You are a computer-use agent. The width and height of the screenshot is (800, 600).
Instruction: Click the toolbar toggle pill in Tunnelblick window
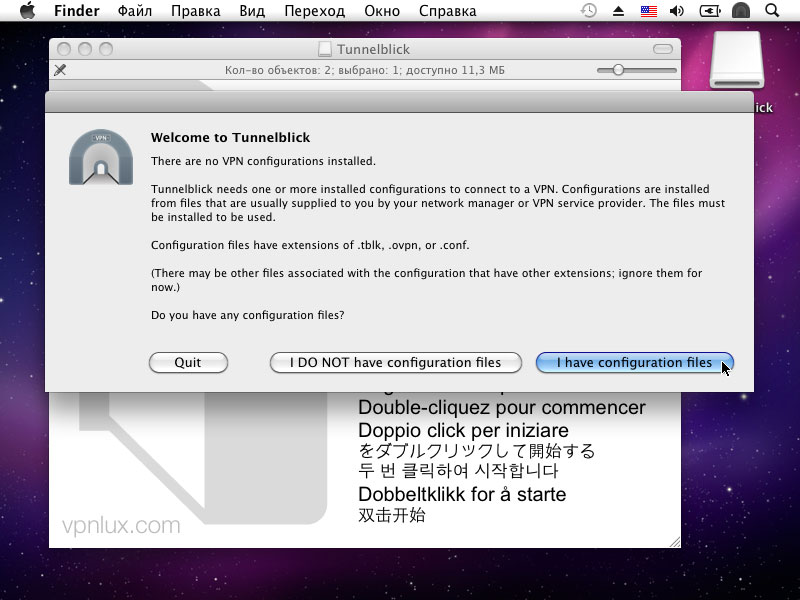(663, 49)
